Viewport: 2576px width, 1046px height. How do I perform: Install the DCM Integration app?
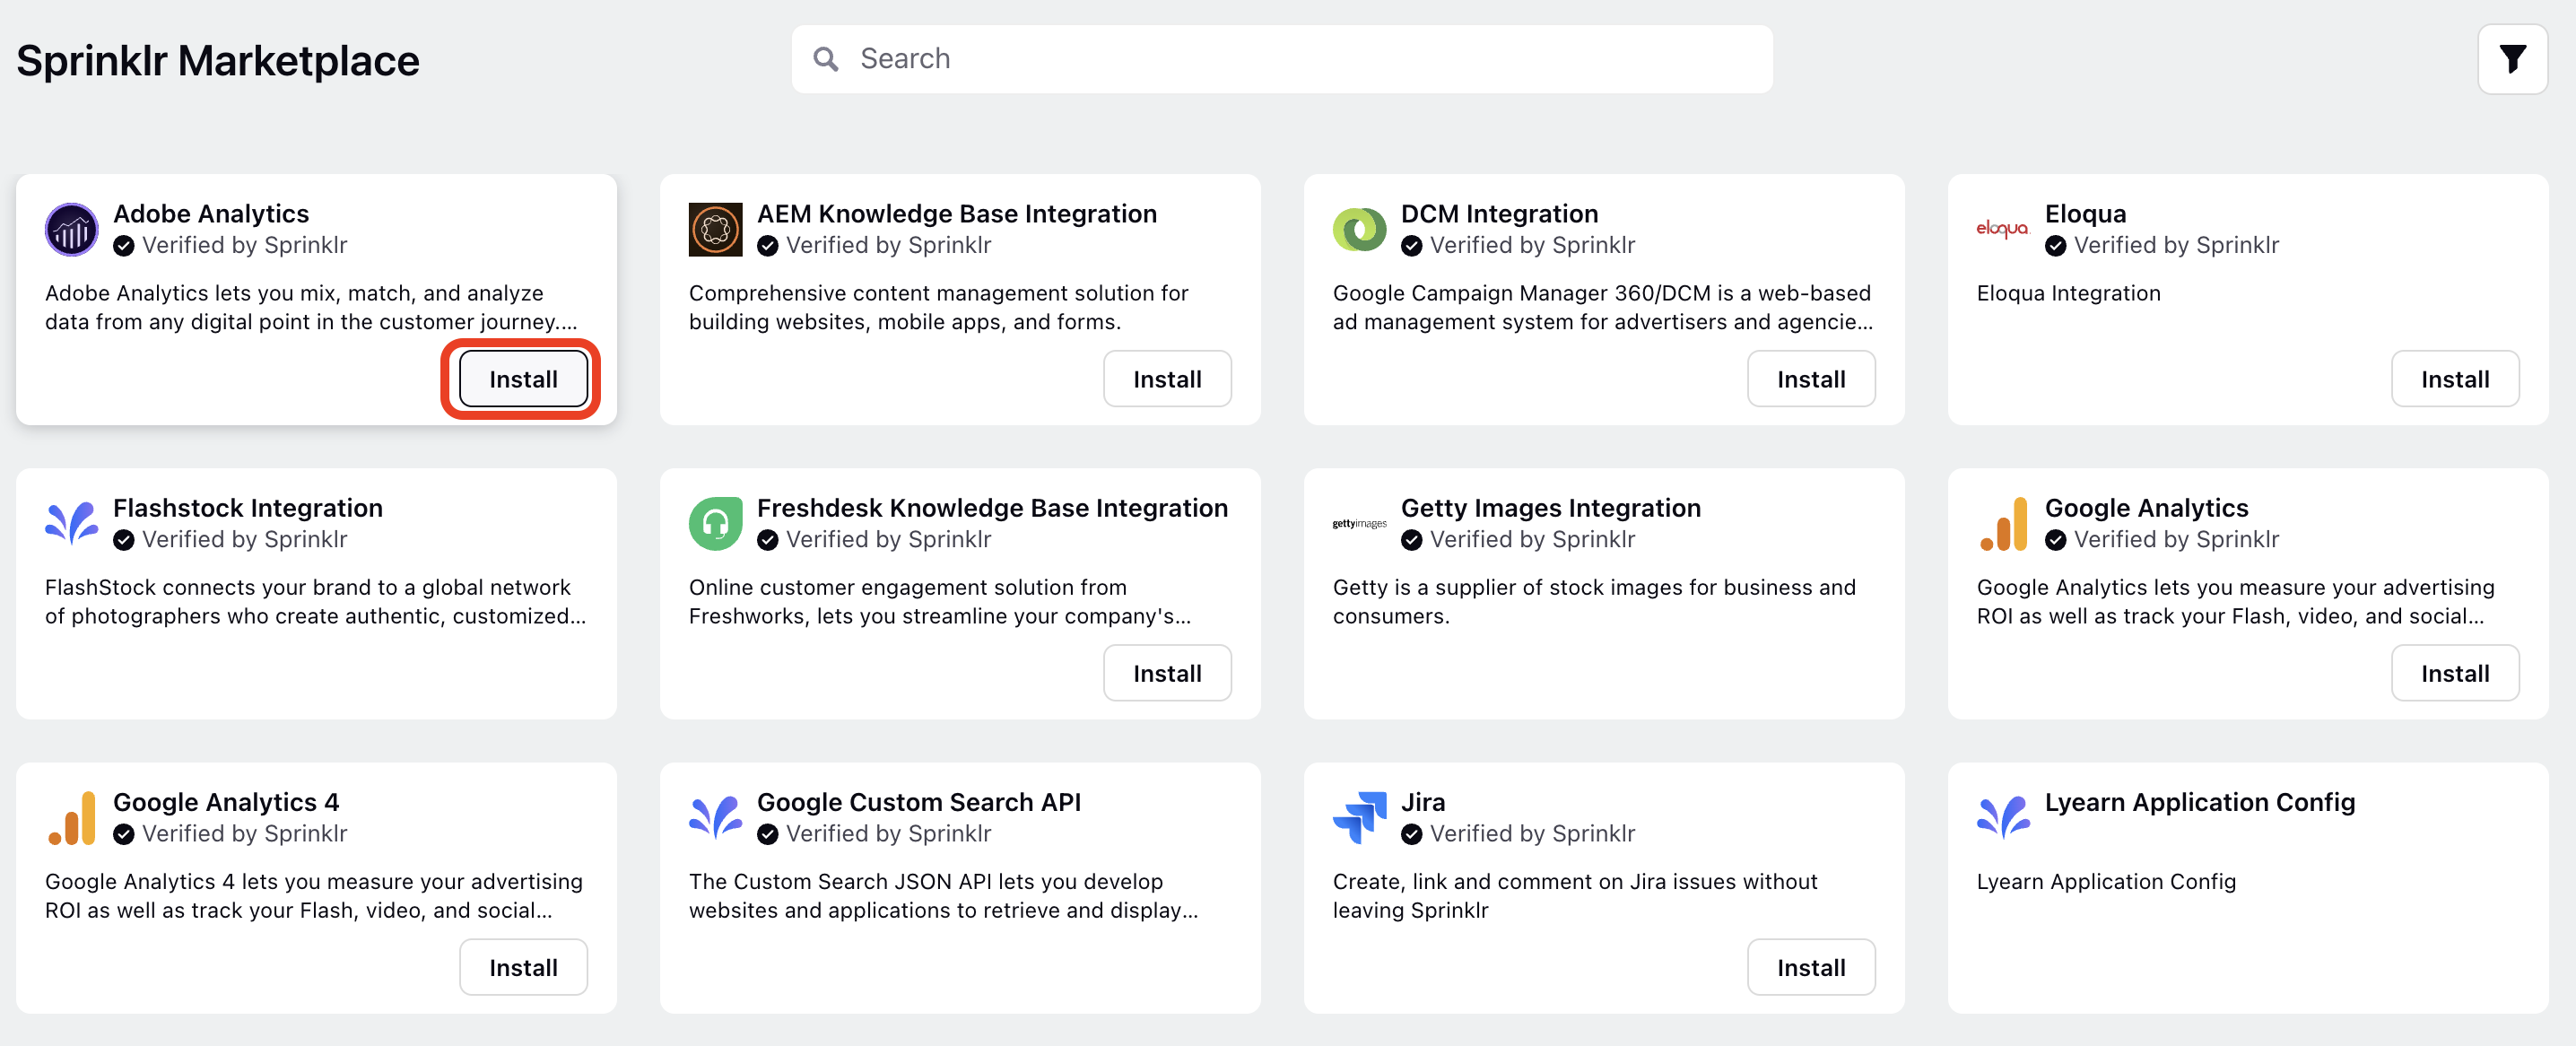tap(1811, 379)
